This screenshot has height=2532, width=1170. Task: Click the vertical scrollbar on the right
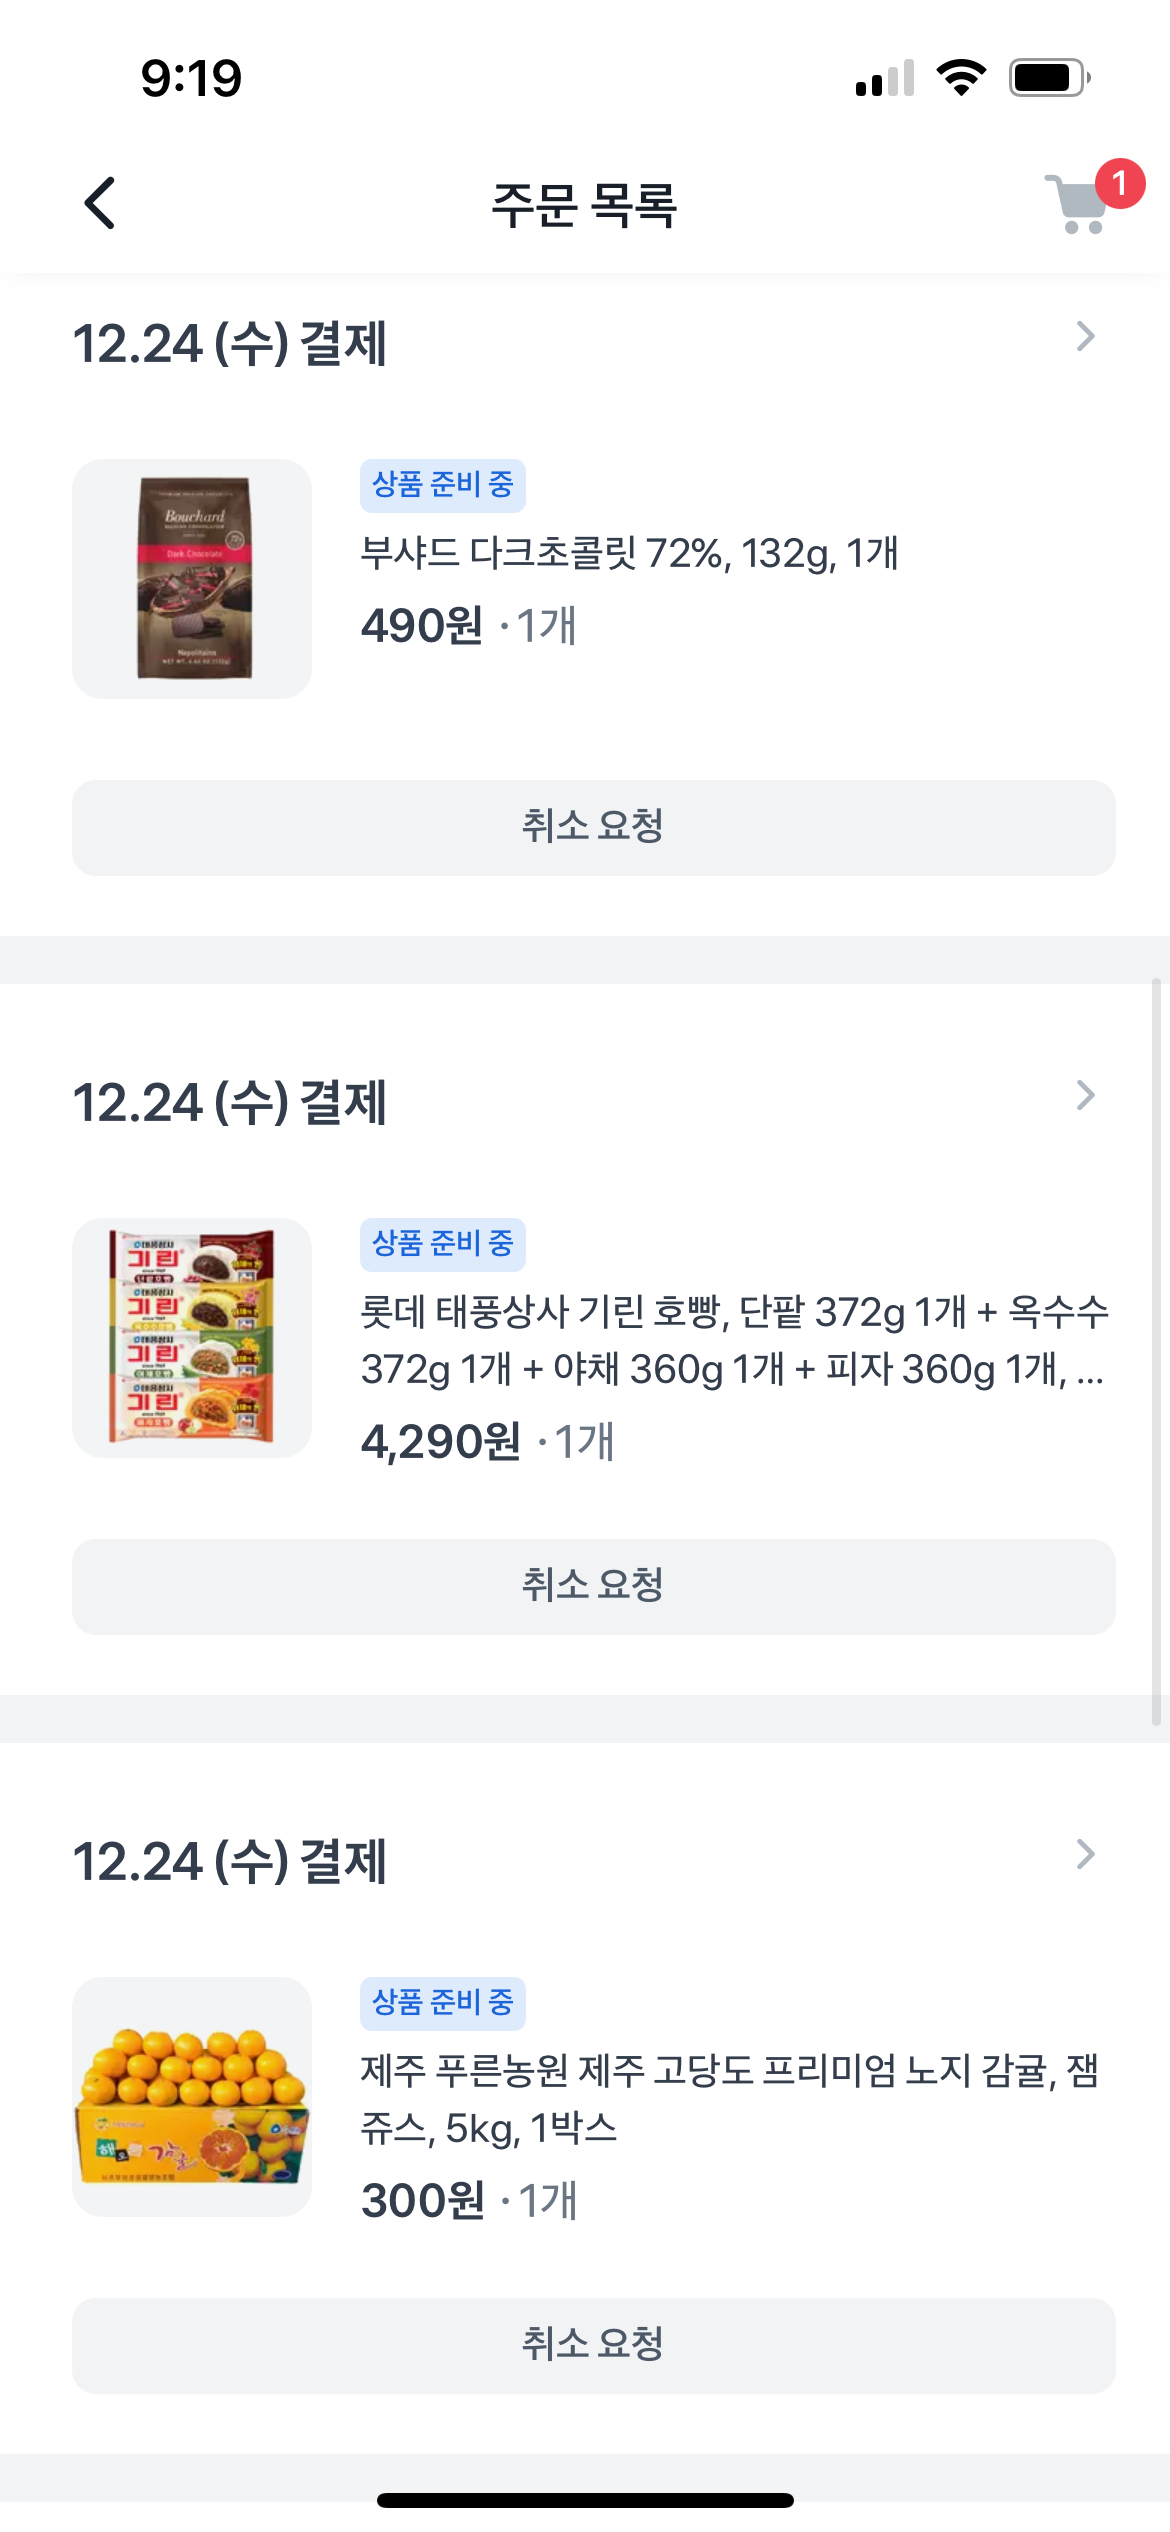point(1156,1352)
